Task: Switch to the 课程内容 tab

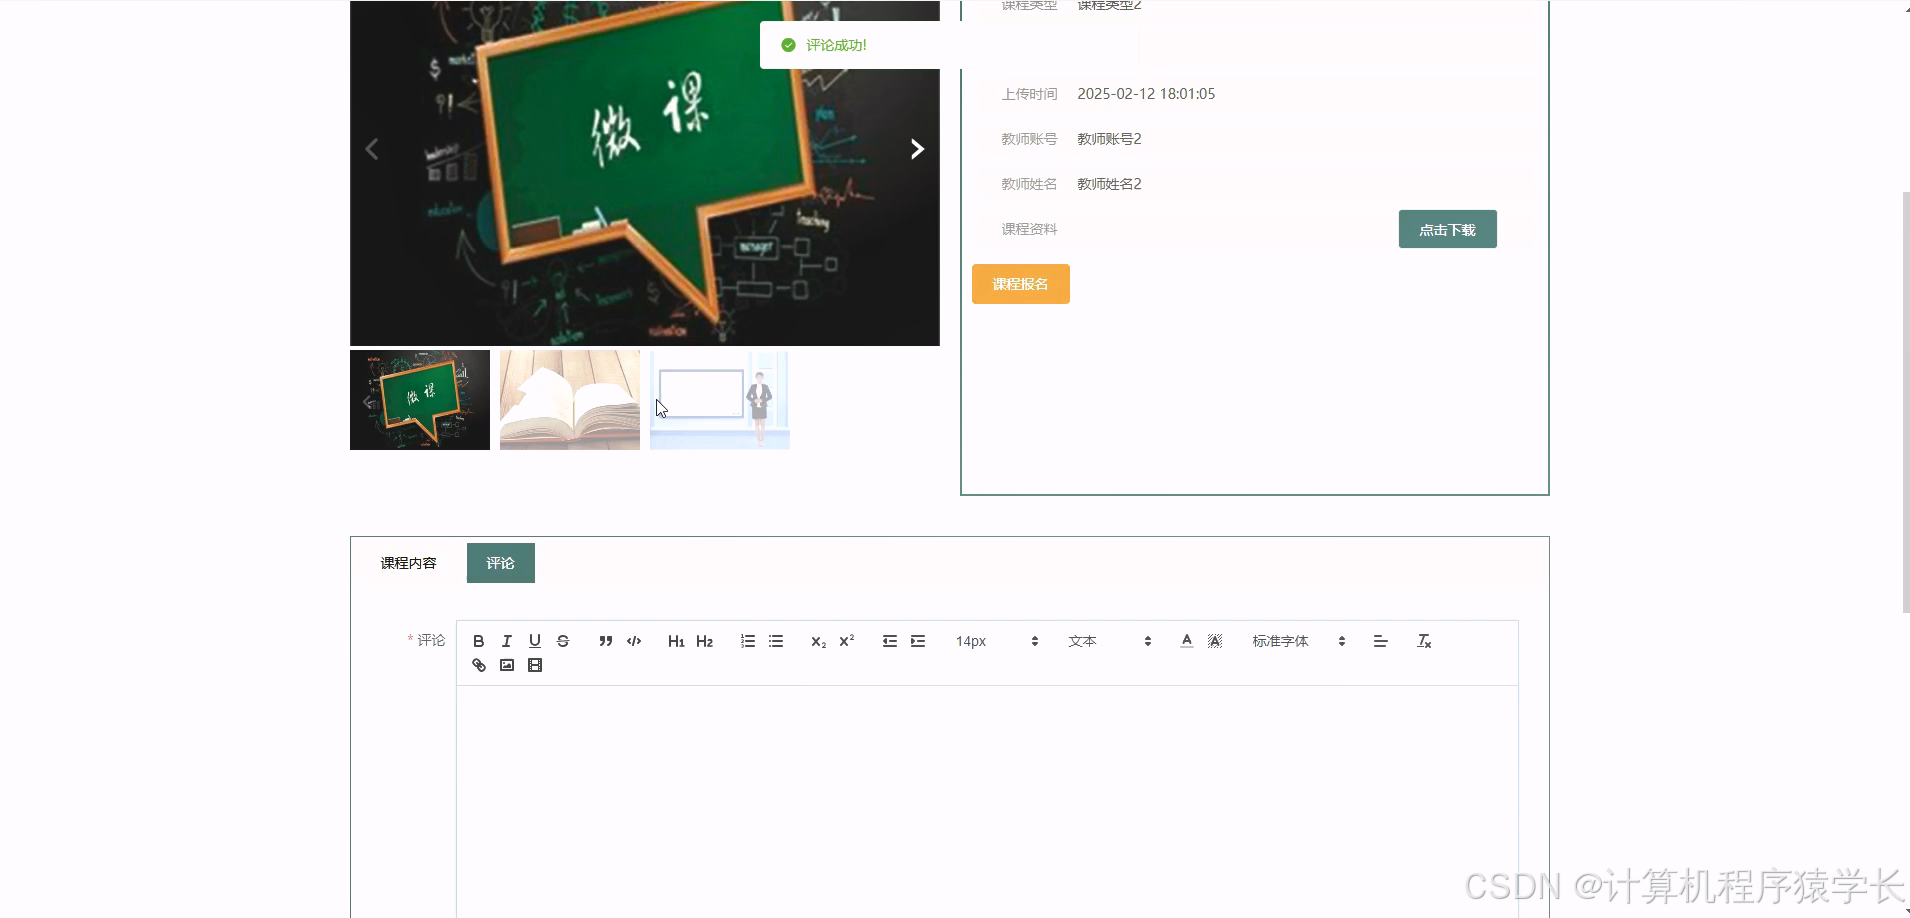Action: (x=408, y=562)
